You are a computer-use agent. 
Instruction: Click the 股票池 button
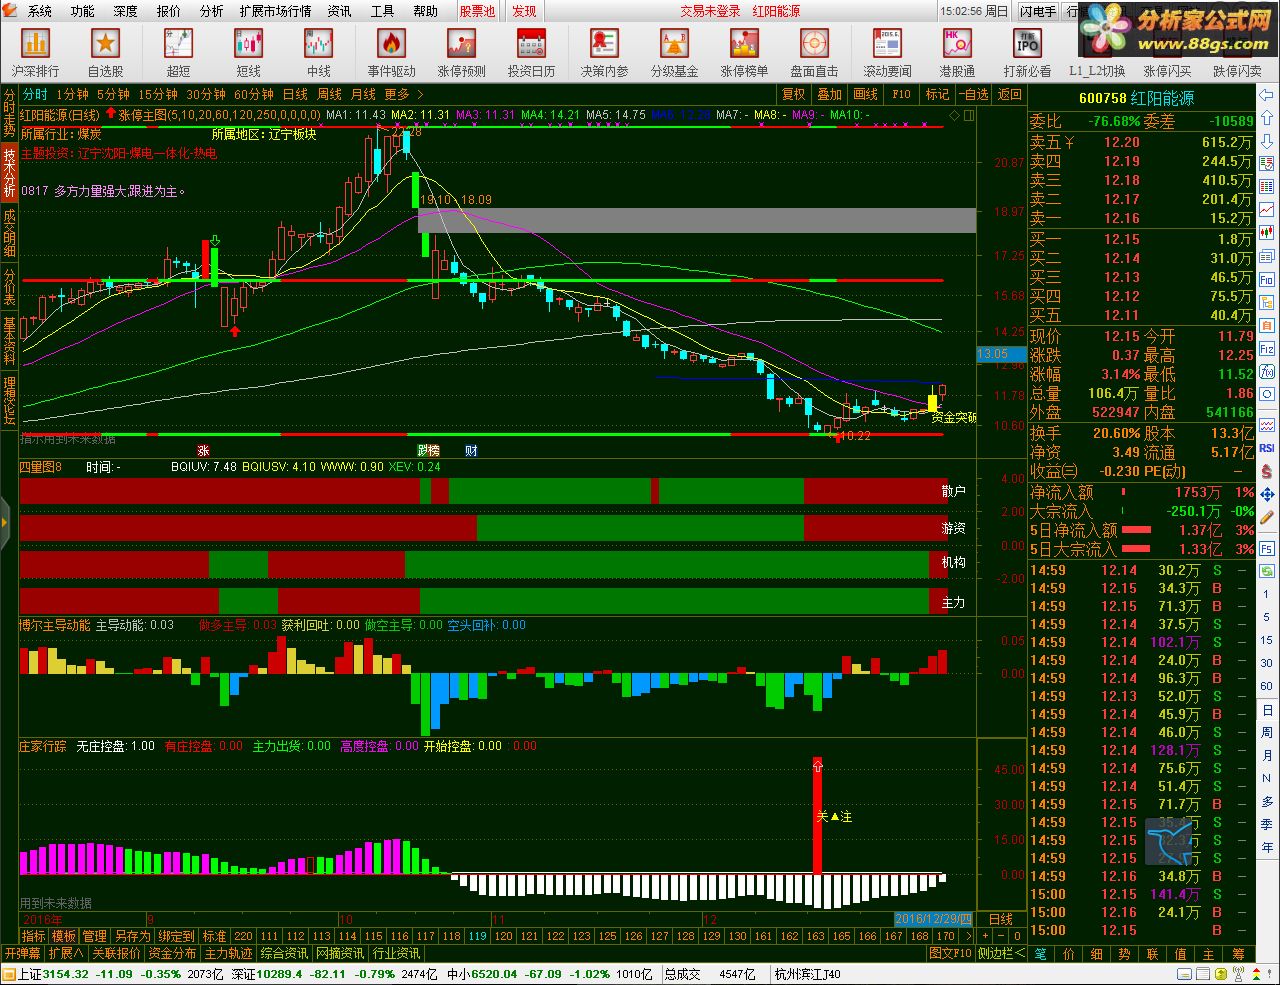(x=477, y=11)
